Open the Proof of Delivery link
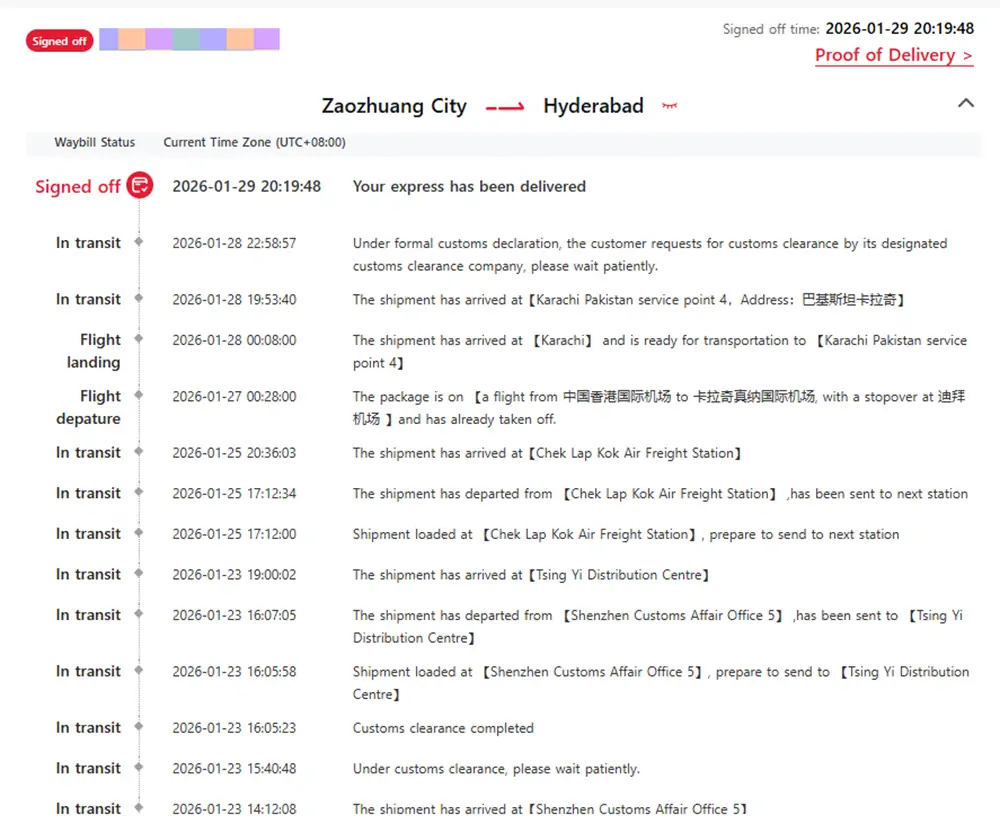Image resolution: width=1000 pixels, height=832 pixels. pos(894,55)
